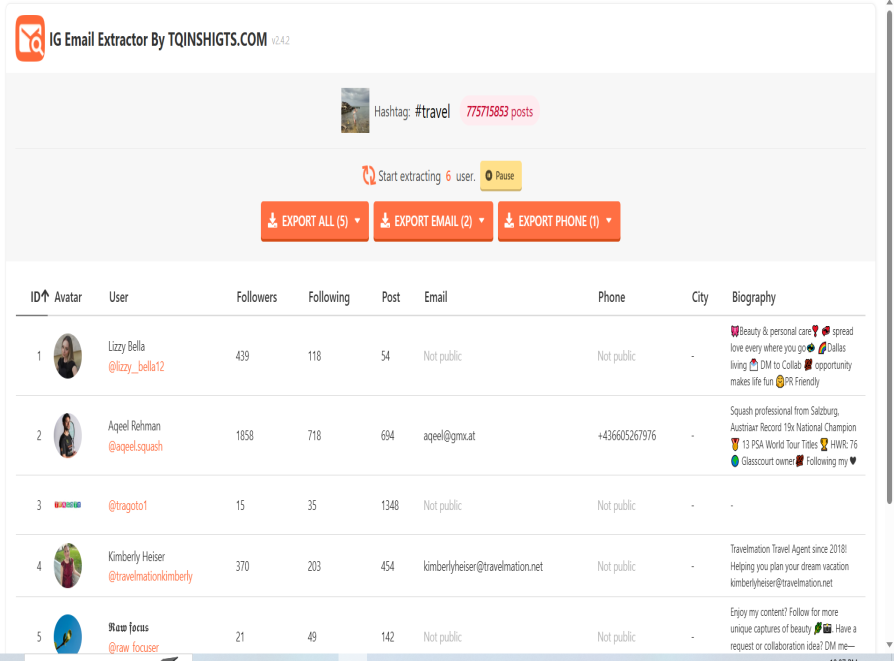The image size is (894, 661).
Task: Open the @lizzy_bella12 profile link
Action: click(x=136, y=367)
